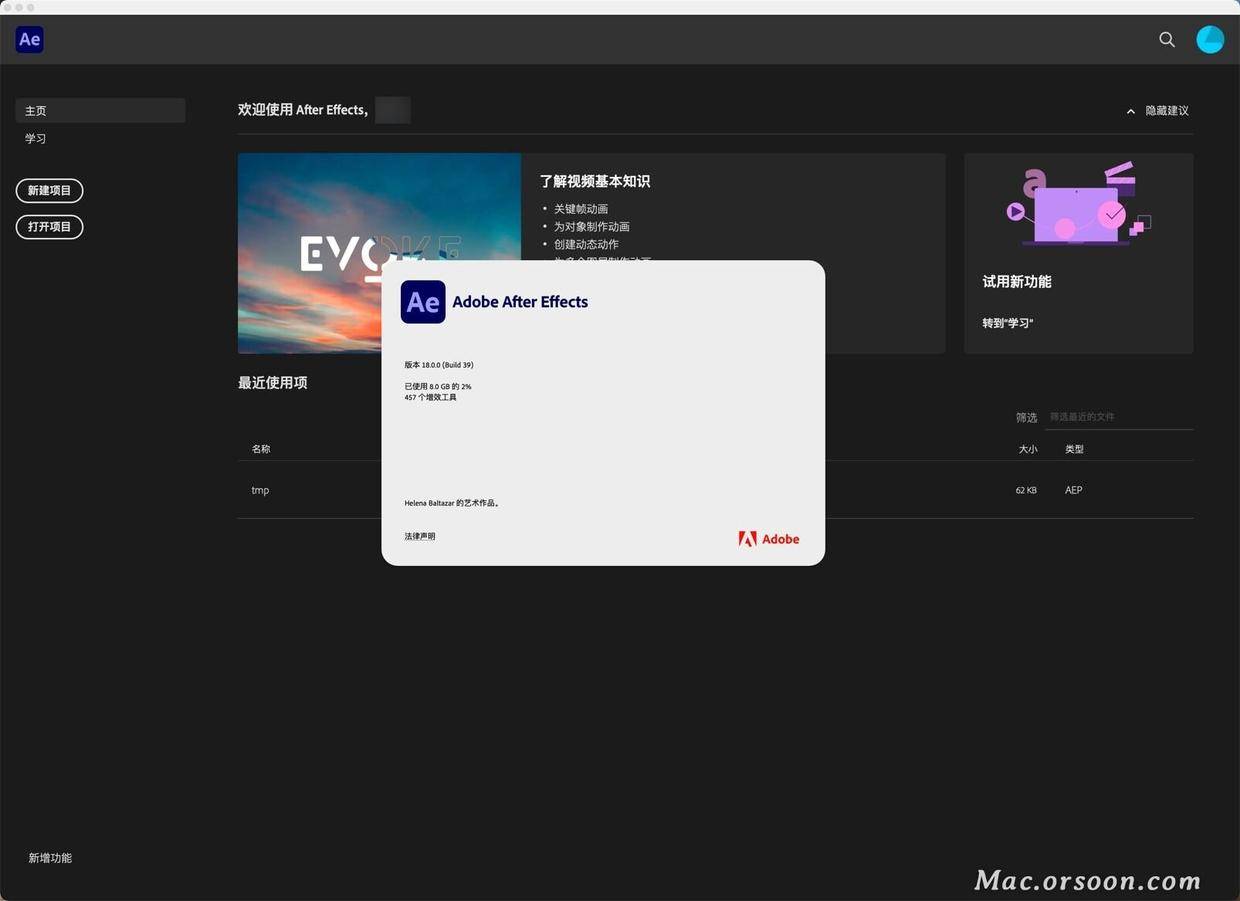The height and width of the screenshot is (901, 1240).
Task: Switch to the 学习 sidebar tab
Action: (35, 137)
